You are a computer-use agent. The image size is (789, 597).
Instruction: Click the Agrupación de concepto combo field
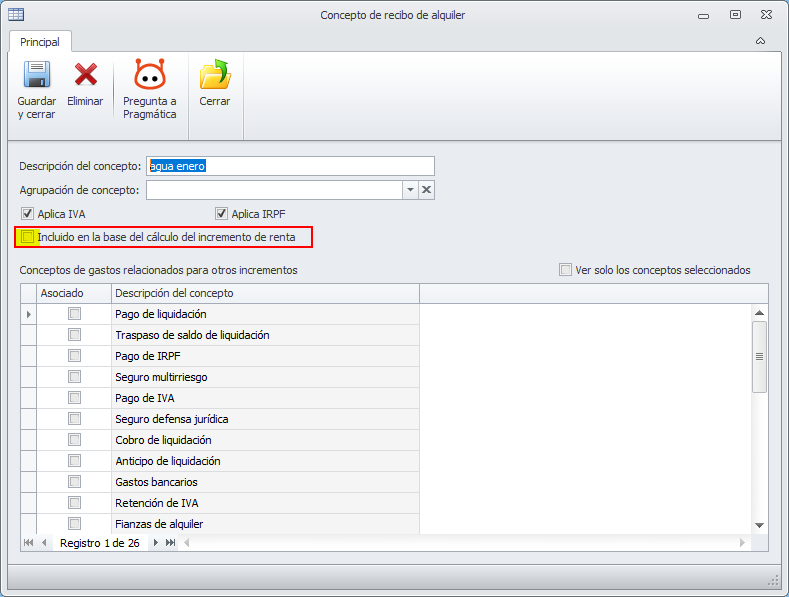pos(274,190)
